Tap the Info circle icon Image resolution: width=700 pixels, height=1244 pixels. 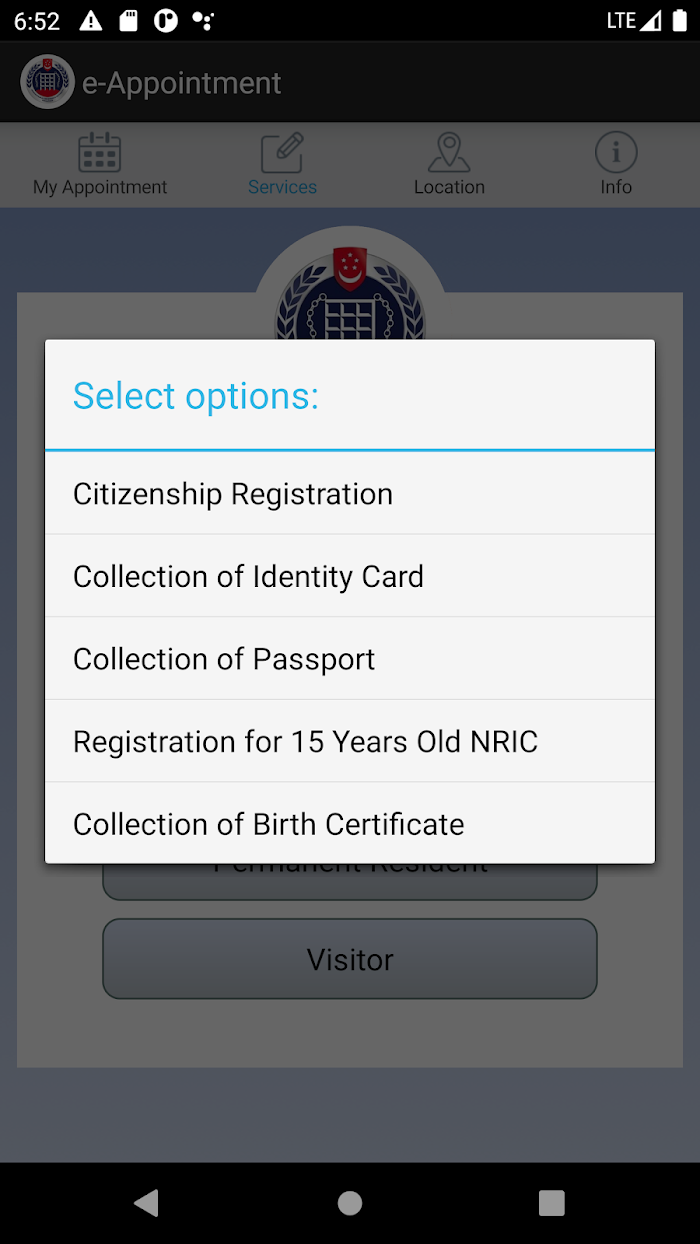tap(616, 152)
